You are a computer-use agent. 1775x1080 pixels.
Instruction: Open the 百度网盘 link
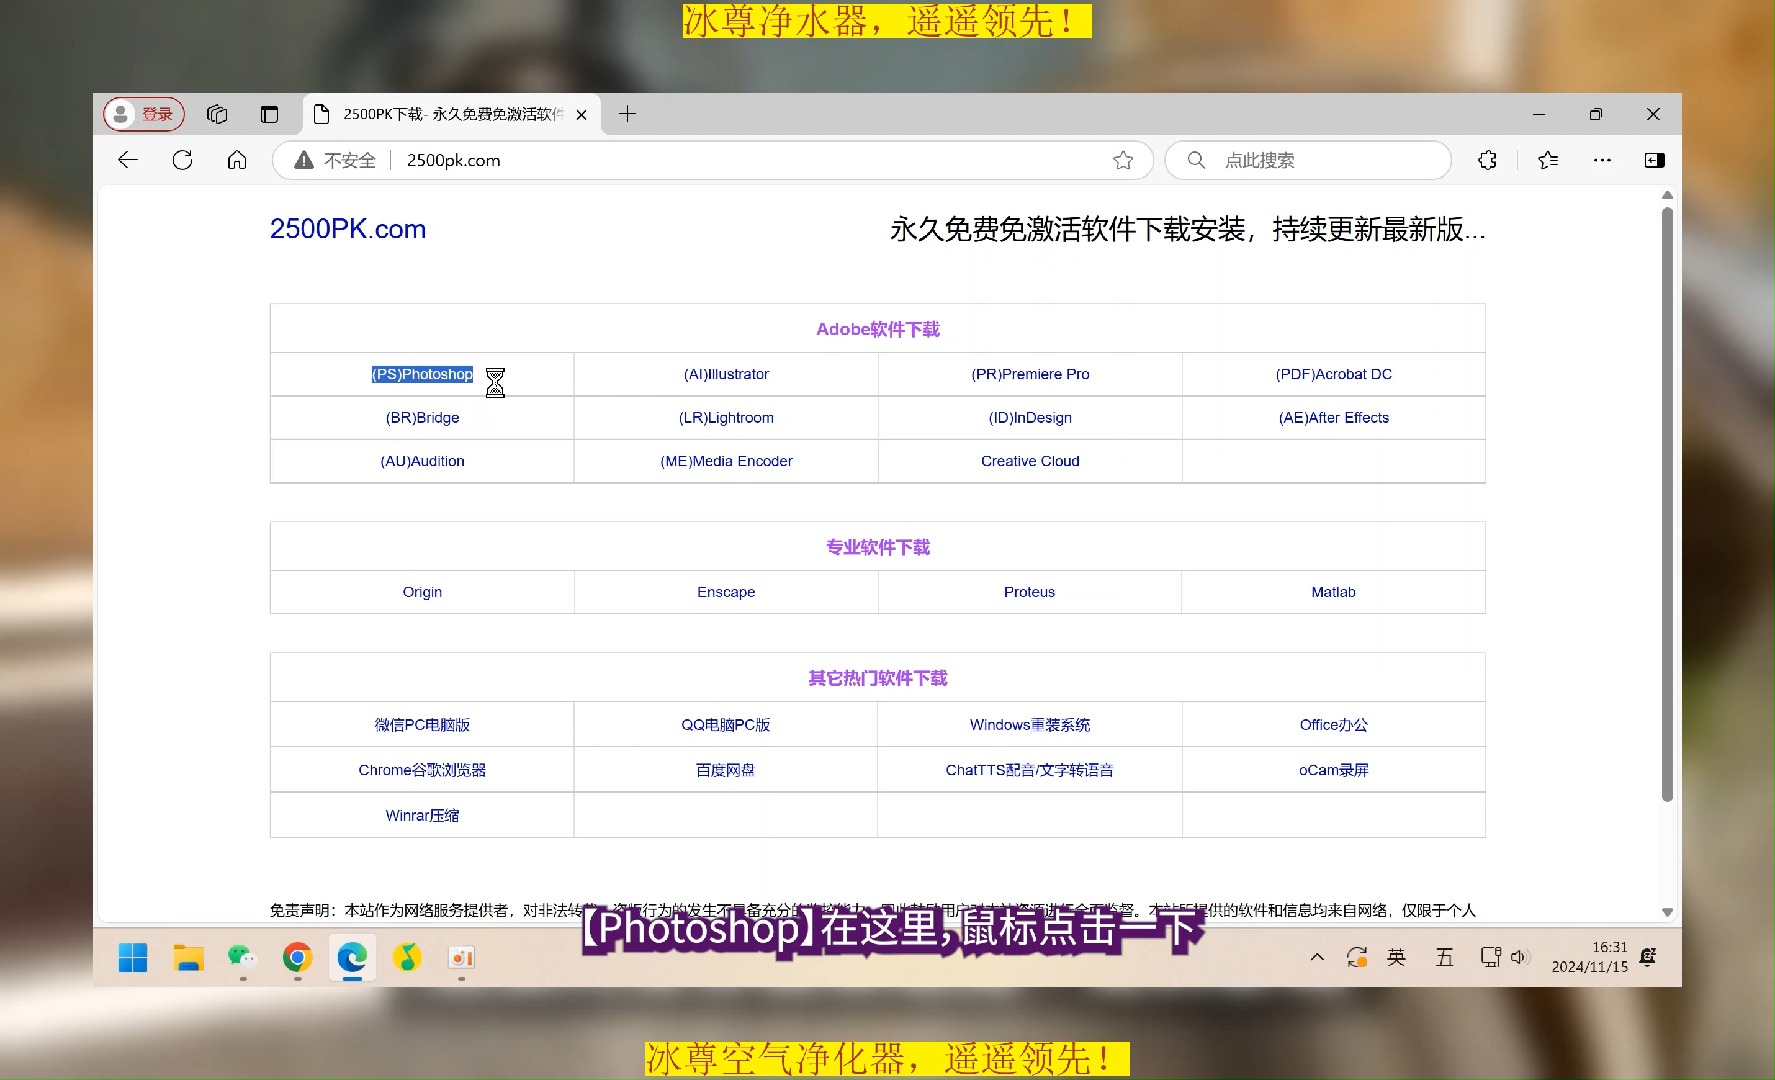click(x=726, y=770)
